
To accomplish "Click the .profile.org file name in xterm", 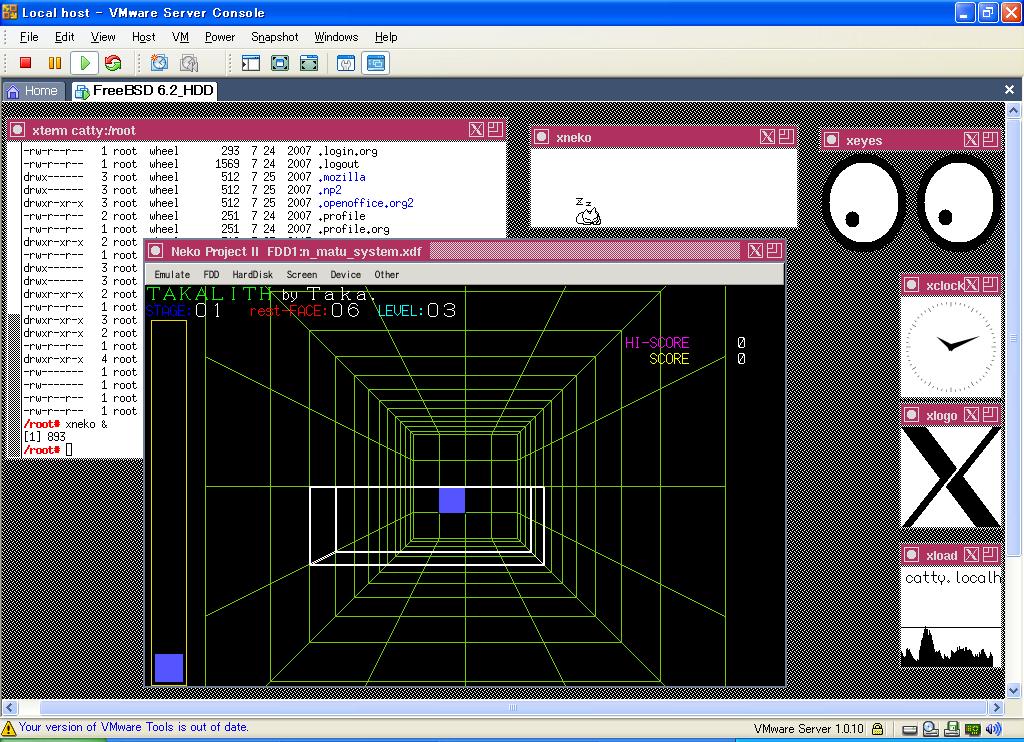I will (354, 229).
